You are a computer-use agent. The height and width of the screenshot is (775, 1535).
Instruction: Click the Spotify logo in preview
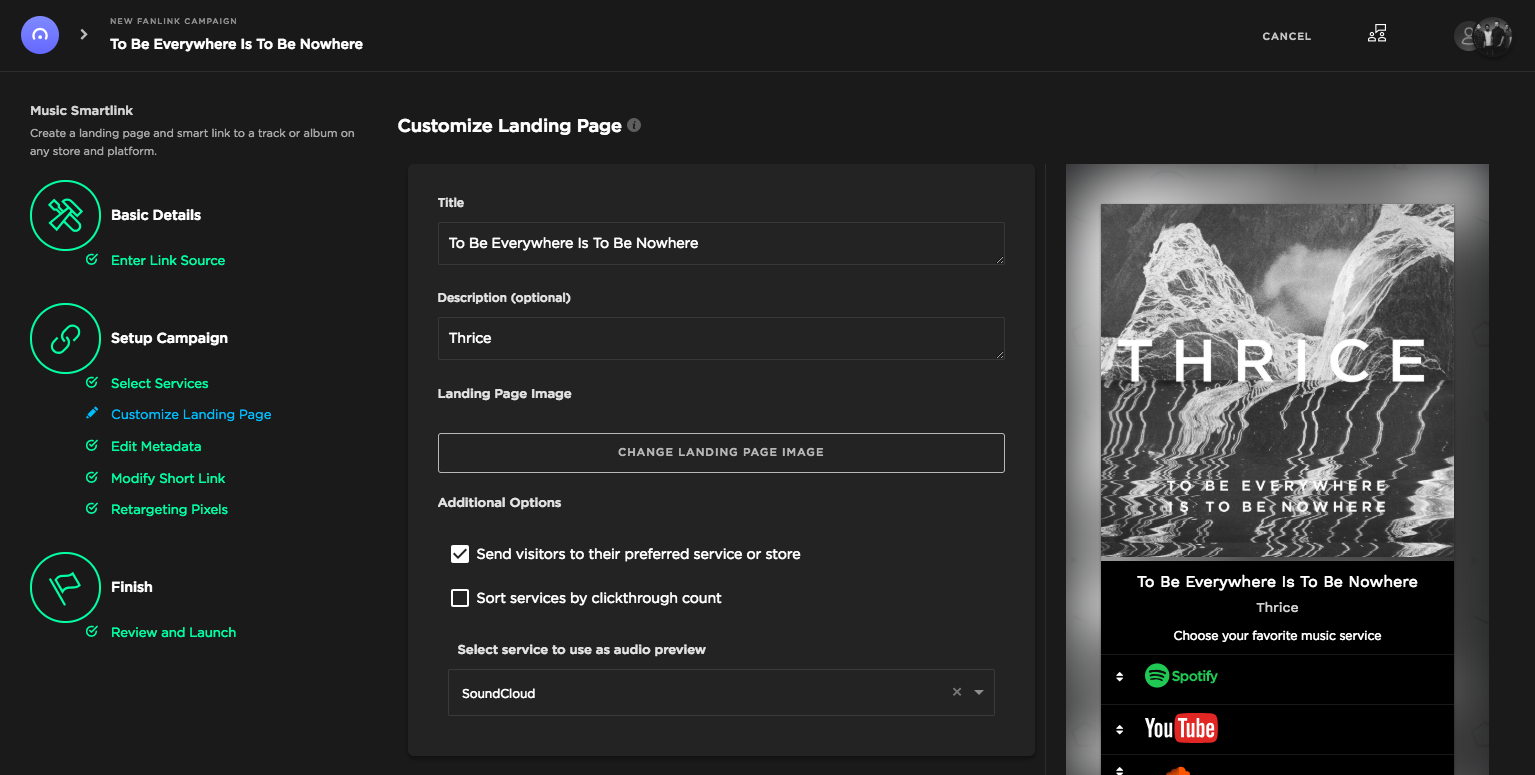1181,676
